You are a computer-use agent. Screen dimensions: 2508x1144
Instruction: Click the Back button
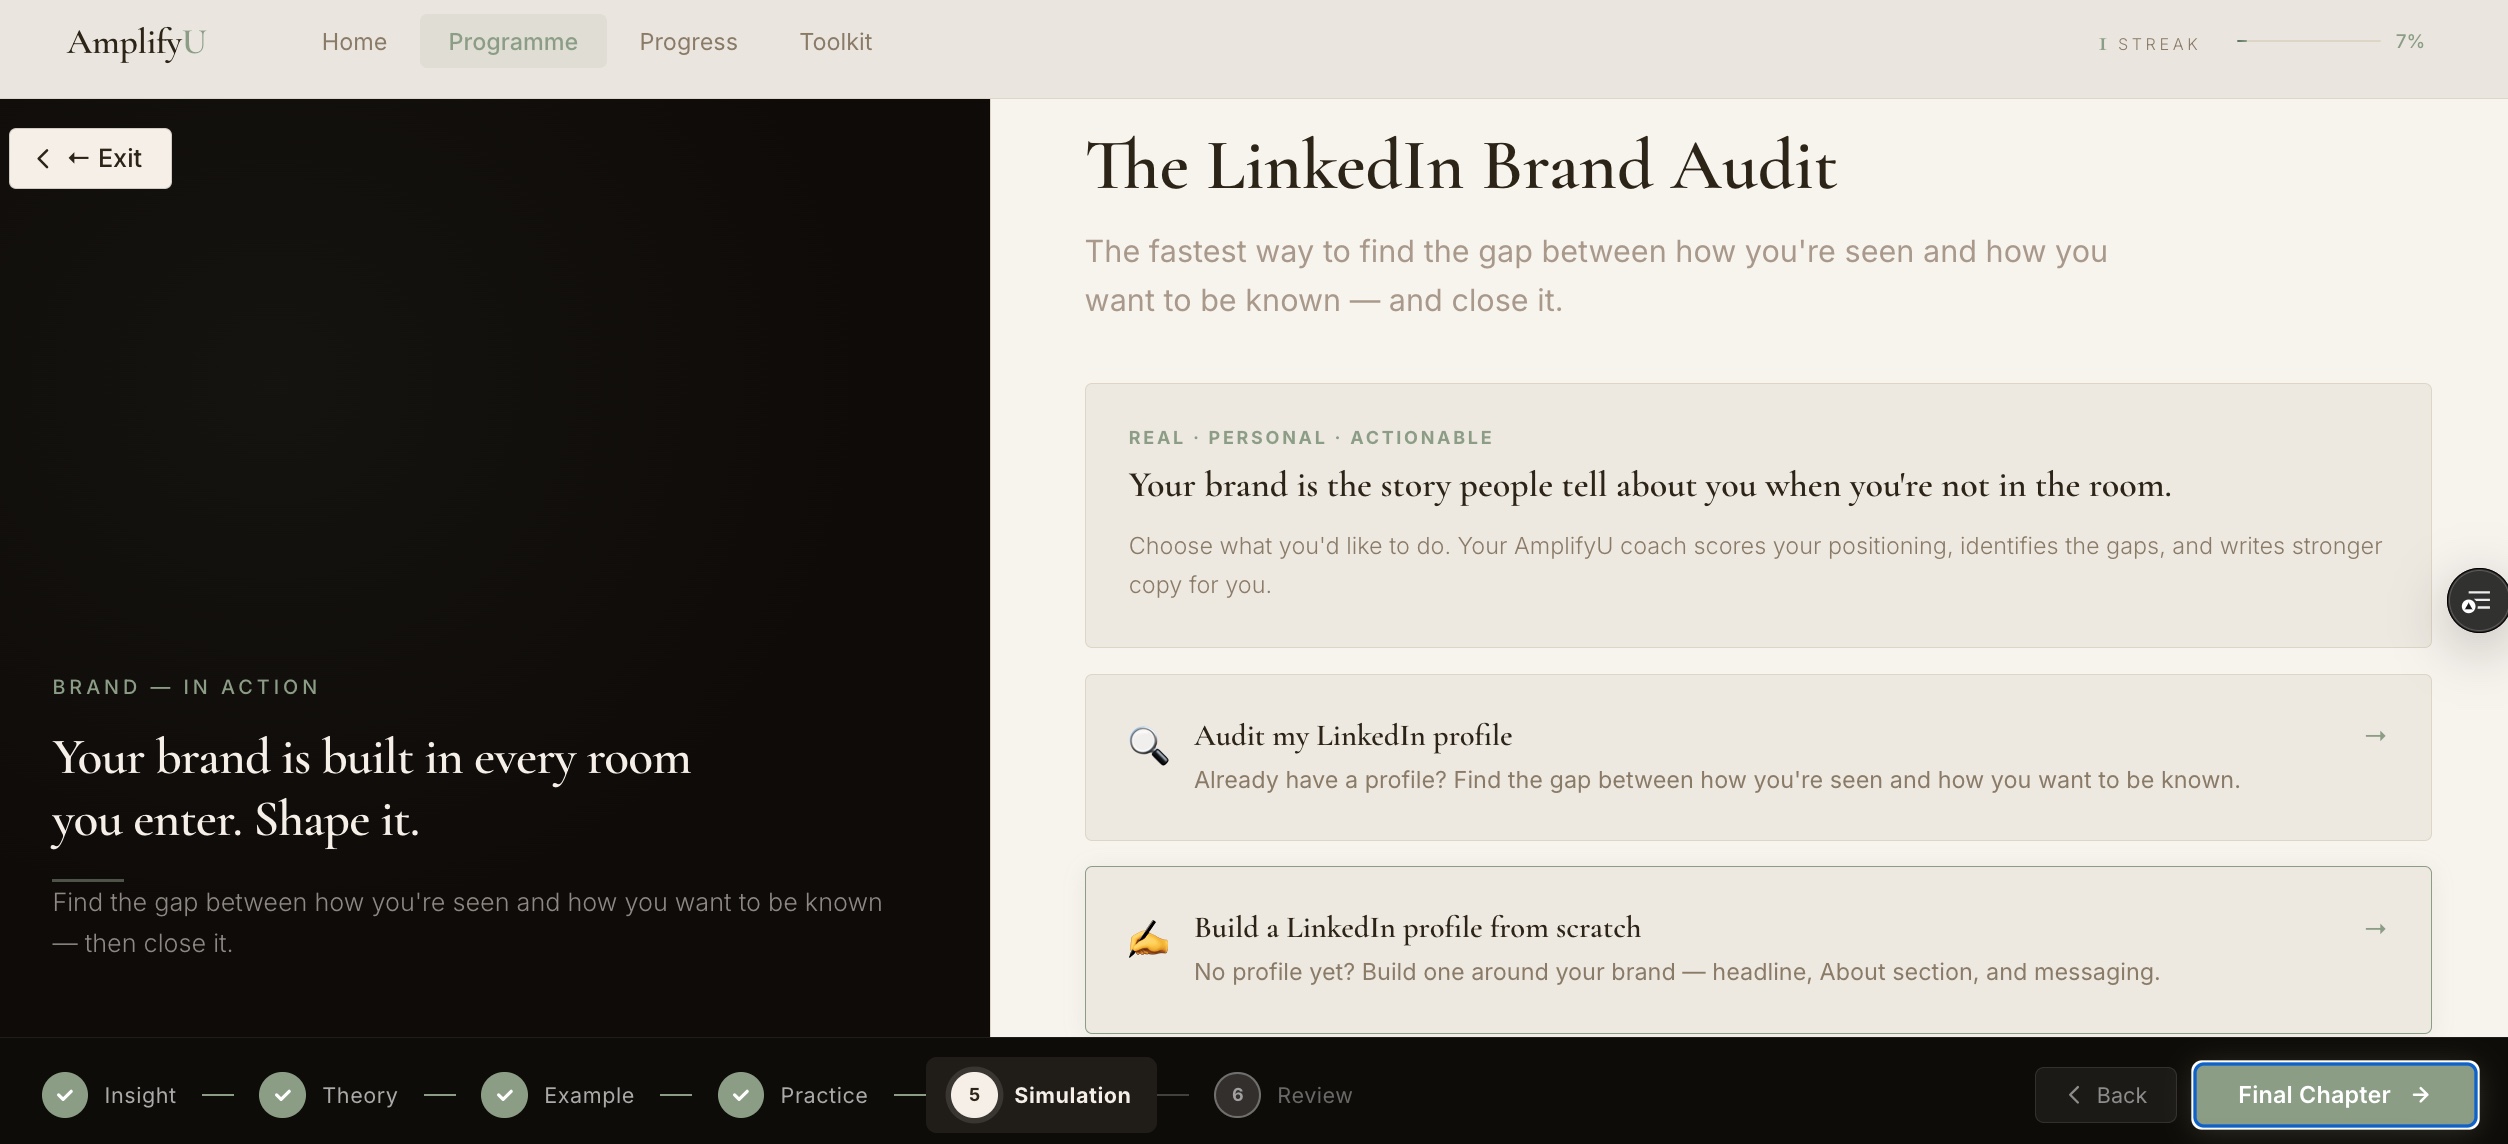(2105, 1095)
